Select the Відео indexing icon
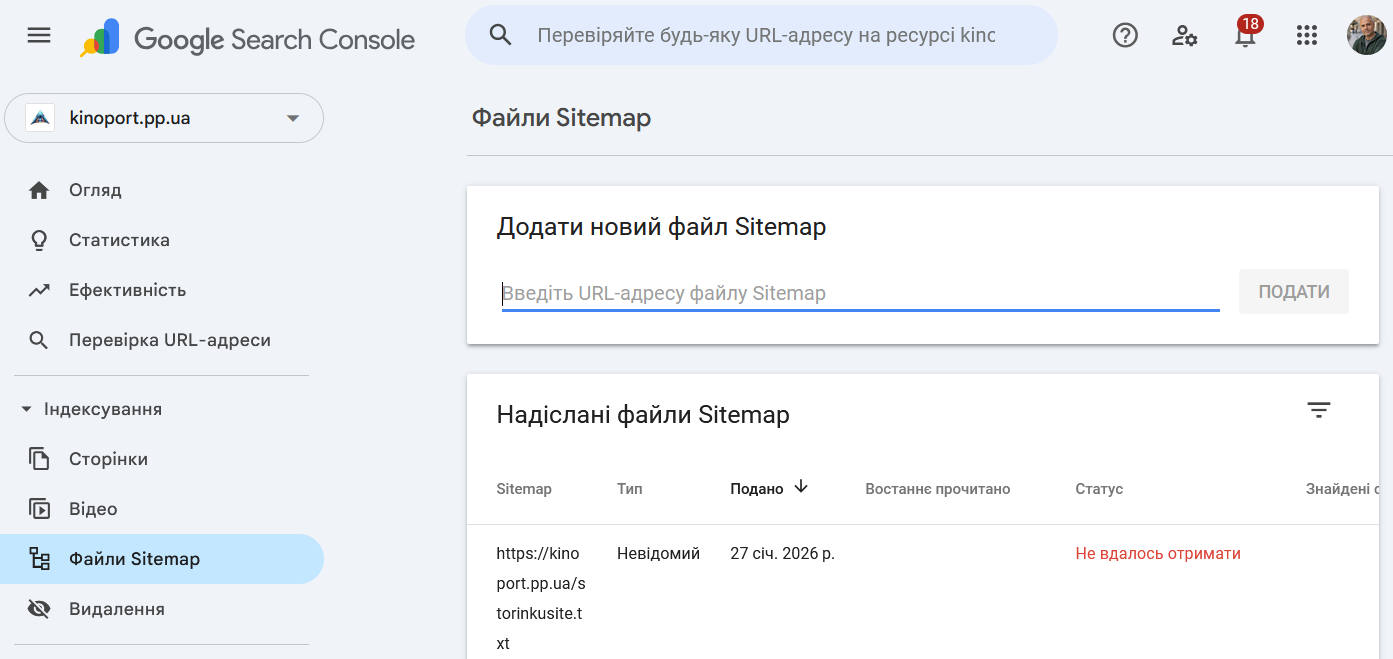The image size is (1393, 659). pos(38,508)
